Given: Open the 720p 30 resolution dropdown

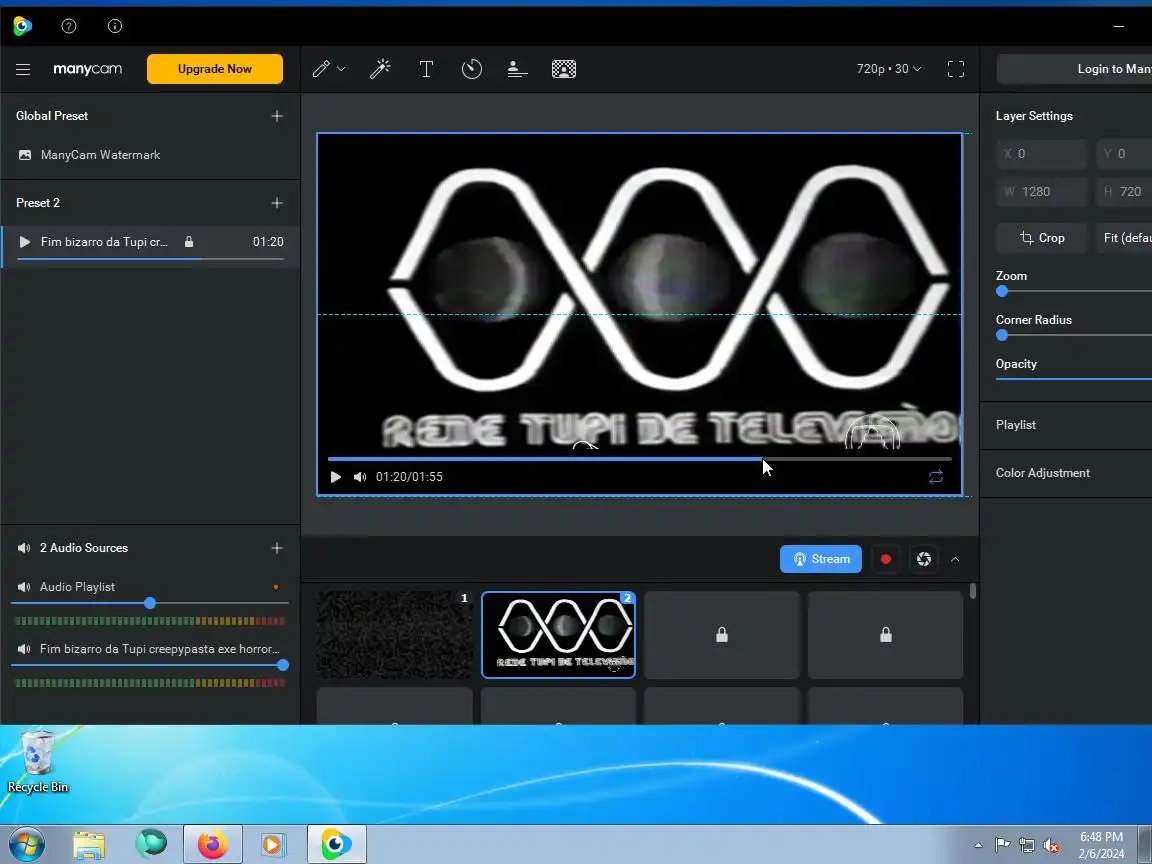Looking at the screenshot, I should 888,69.
